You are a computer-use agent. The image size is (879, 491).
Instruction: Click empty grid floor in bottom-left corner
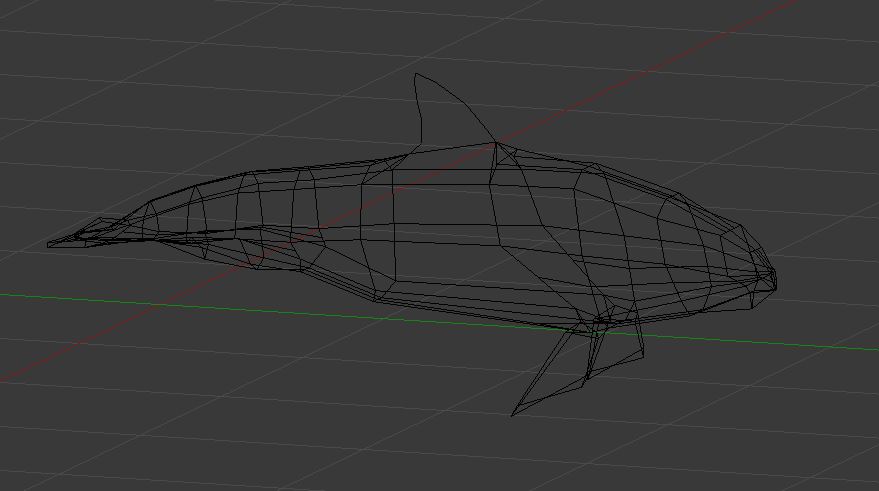[x=60, y=450]
